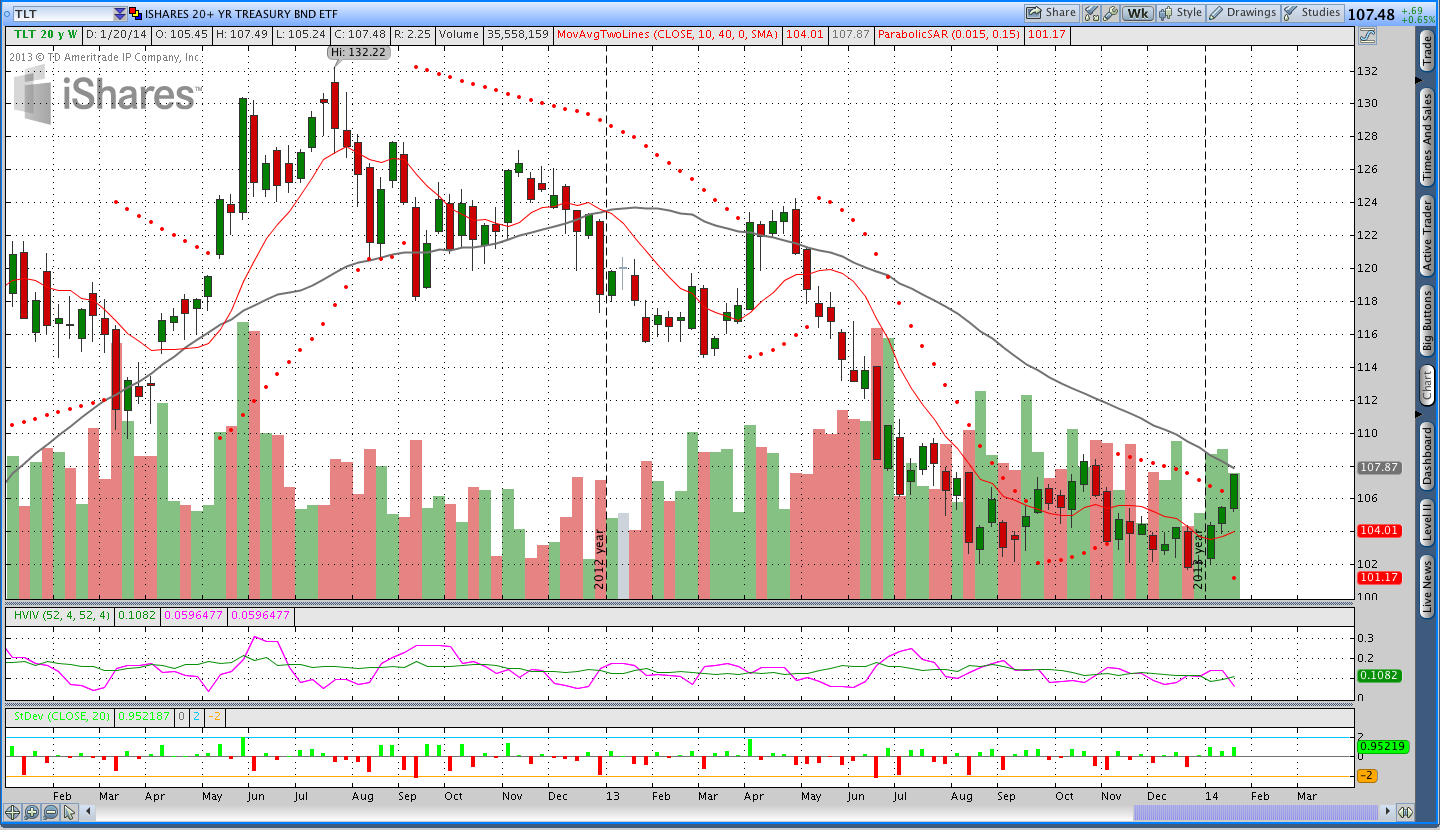Select the Chart side tab

click(x=1427, y=384)
